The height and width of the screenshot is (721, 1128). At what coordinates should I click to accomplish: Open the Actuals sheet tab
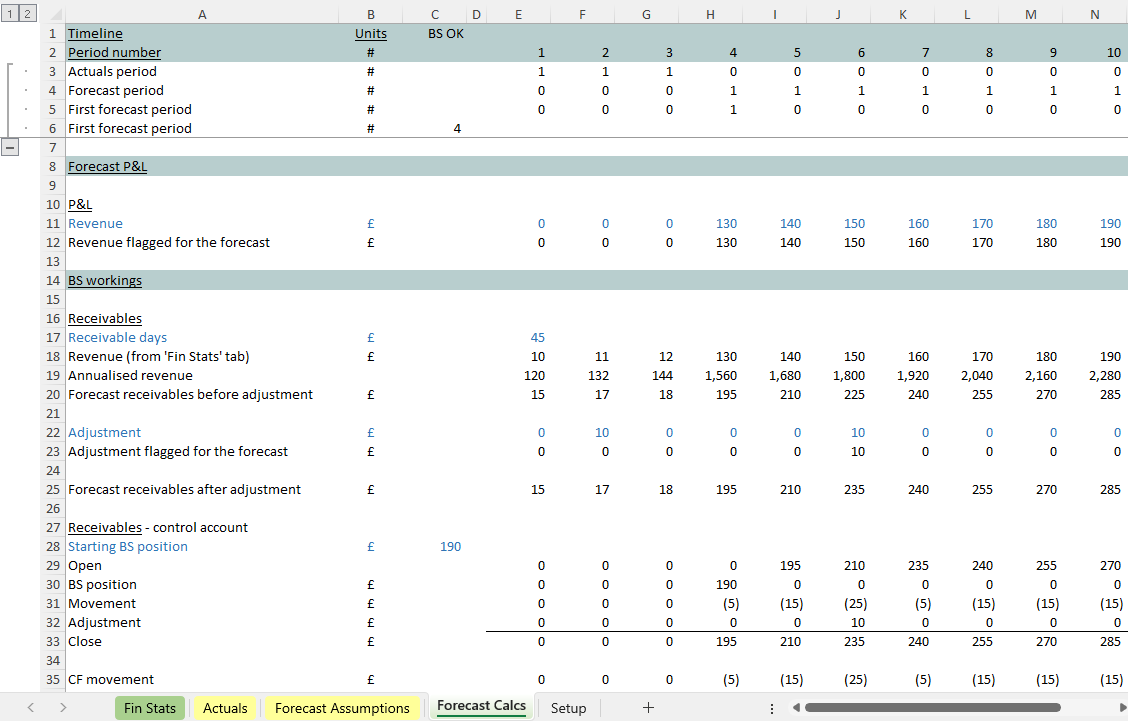click(x=225, y=708)
